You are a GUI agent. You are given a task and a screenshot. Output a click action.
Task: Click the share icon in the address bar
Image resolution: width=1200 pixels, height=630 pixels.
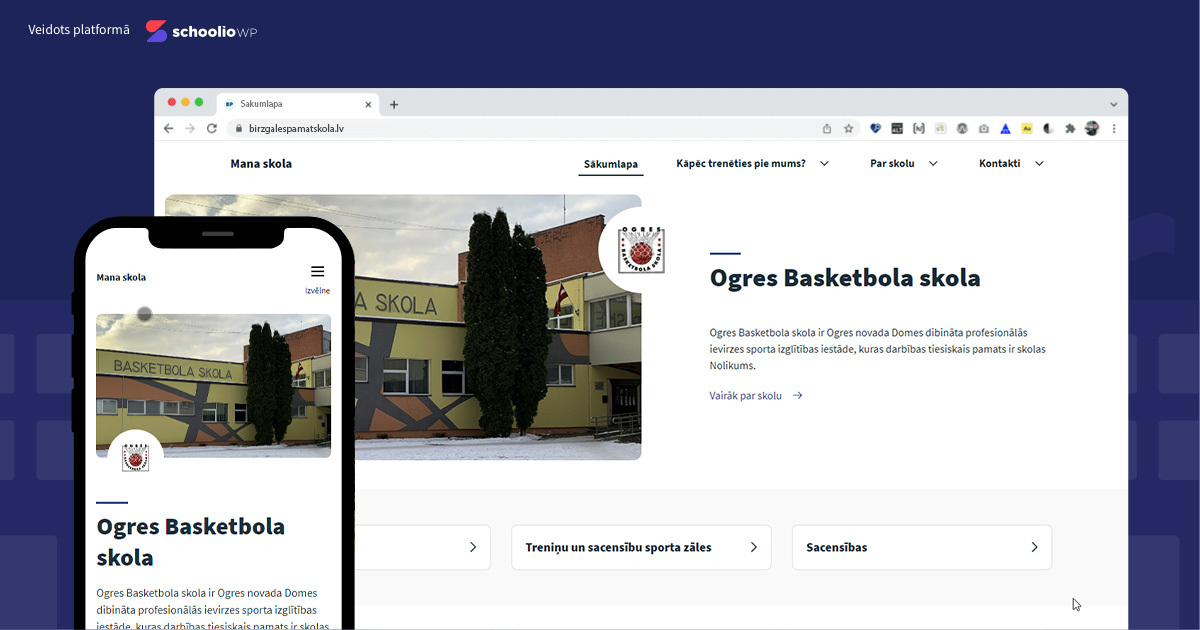(827, 128)
